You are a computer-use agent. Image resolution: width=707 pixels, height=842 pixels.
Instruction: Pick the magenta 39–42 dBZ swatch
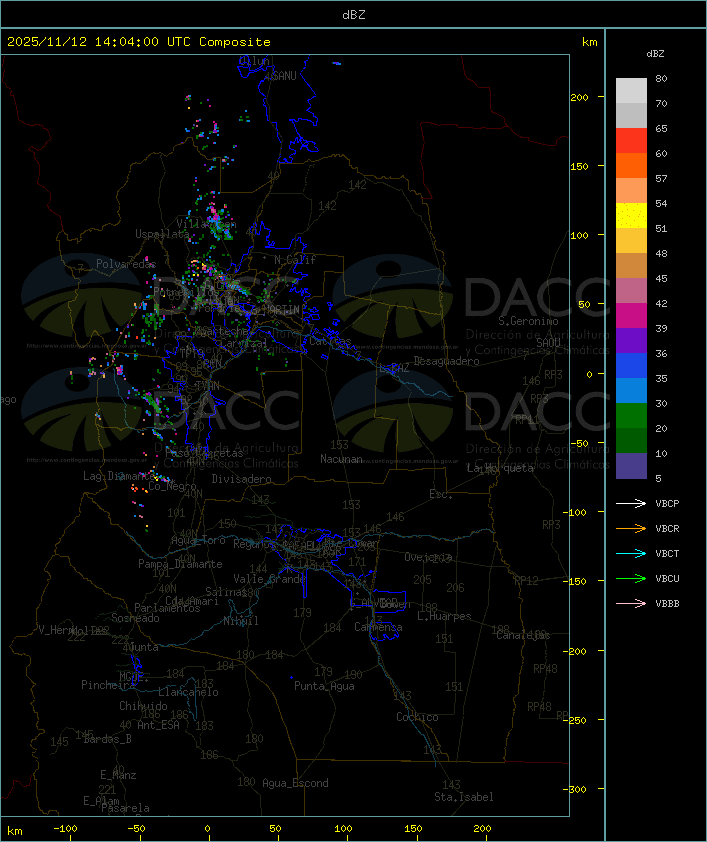click(631, 316)
